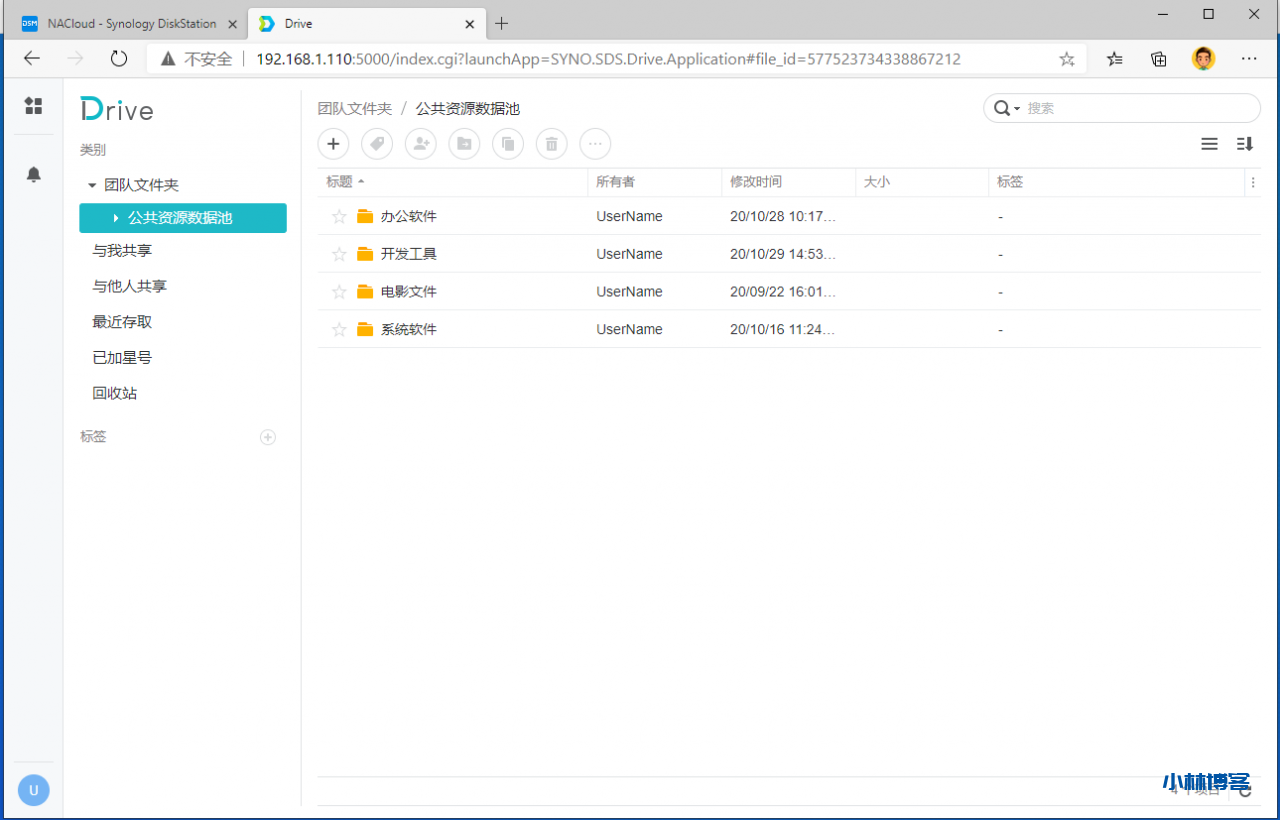Click the plus Create button in toolbar
Viewport: 1280px width, 820px height.
(x=333, y=144)
